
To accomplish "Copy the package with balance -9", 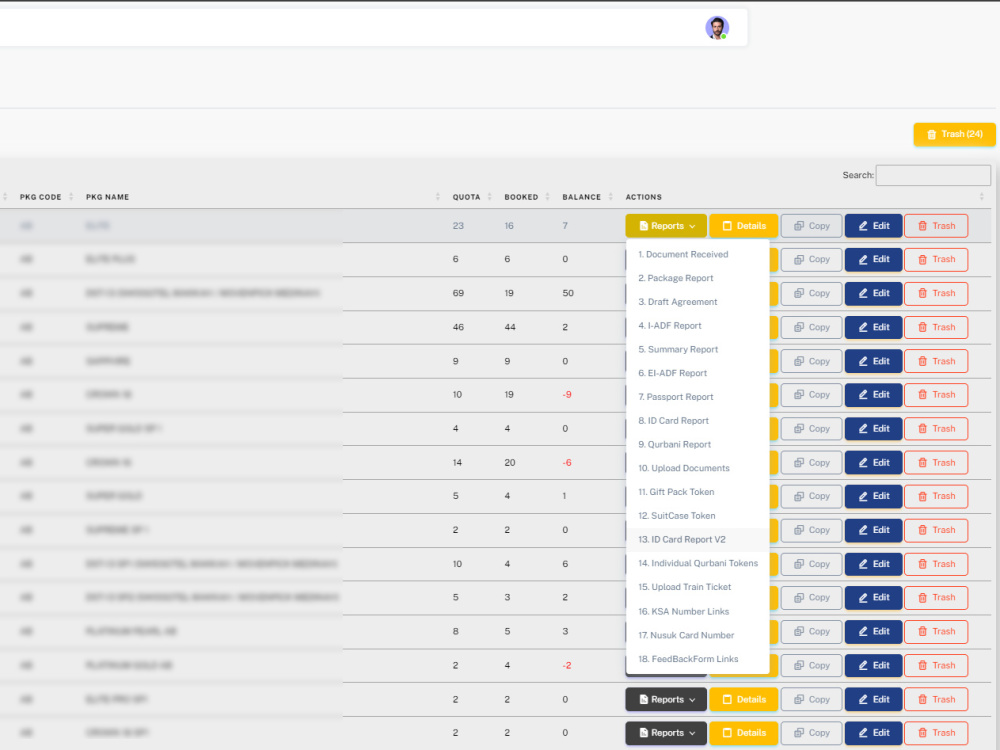I will coord(811,395).
